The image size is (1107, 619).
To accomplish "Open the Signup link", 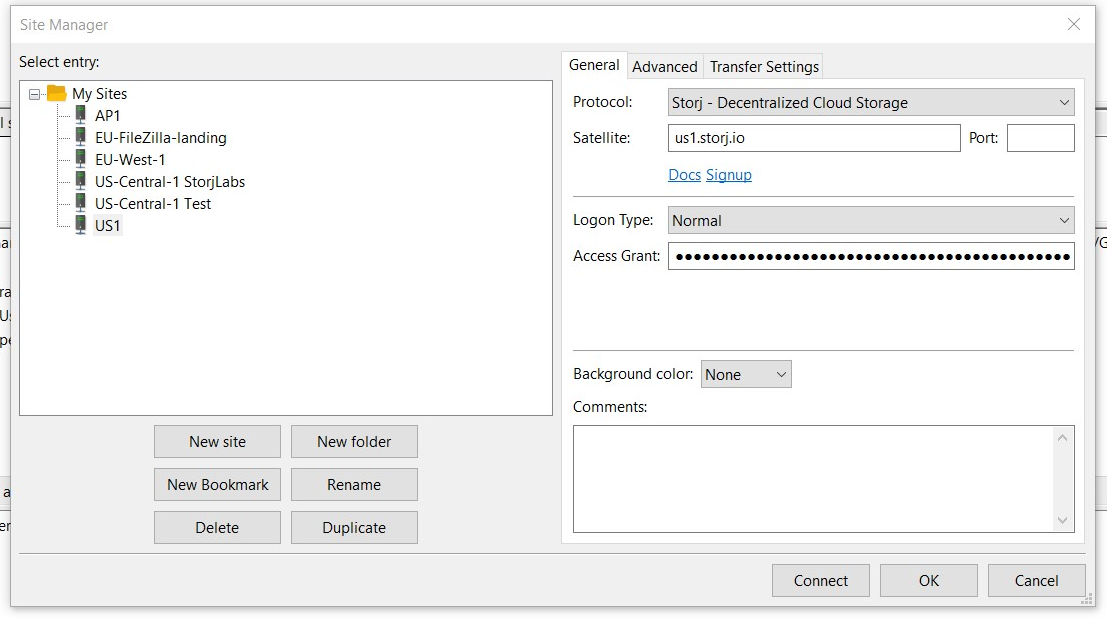I will [x=729, y=174].
